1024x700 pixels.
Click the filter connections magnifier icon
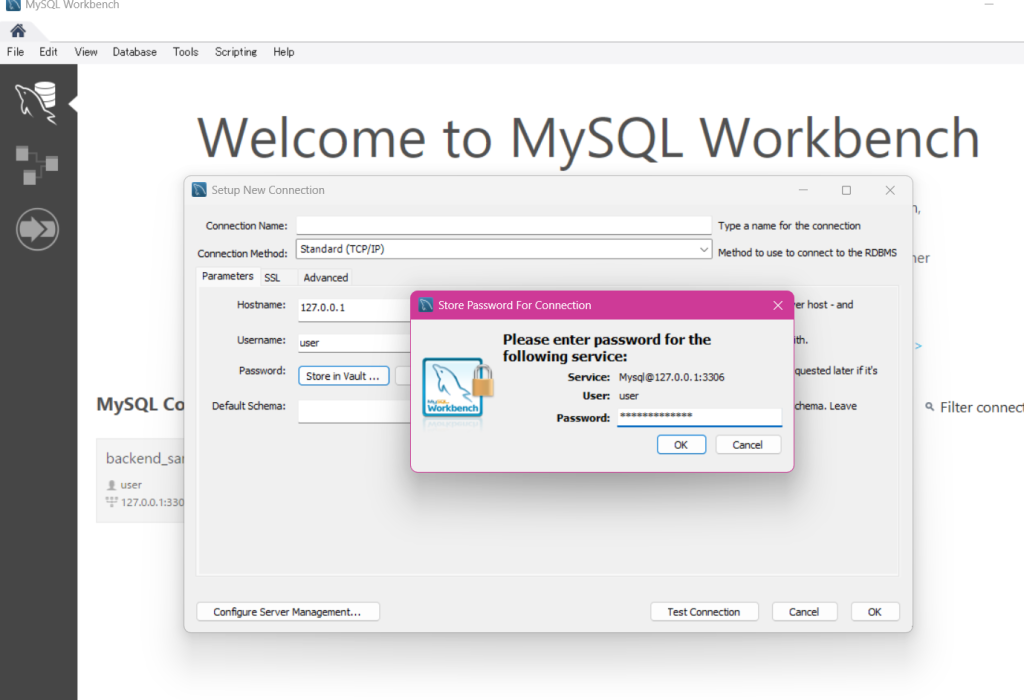(929, 407)
